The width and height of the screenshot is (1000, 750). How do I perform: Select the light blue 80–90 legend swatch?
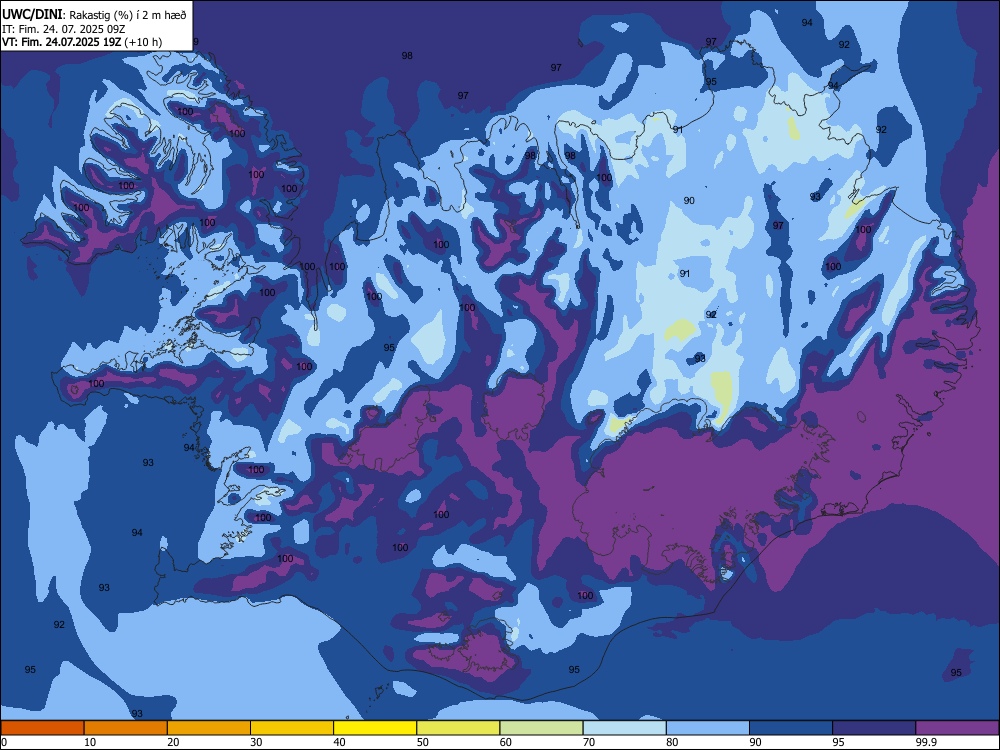708,728
